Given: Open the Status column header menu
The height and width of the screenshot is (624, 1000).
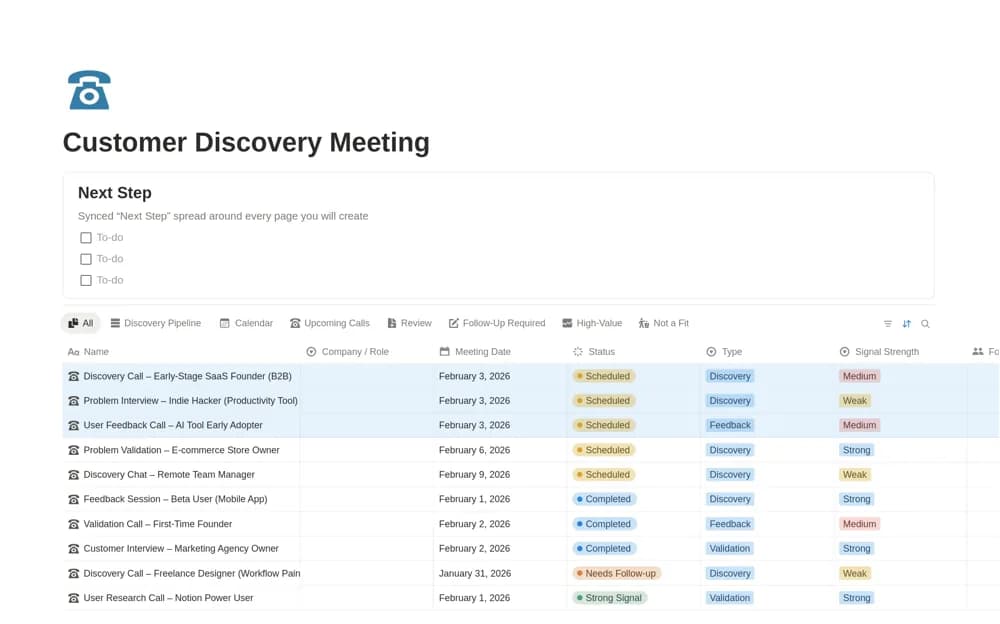Looking at the screenshot, I should coord(594,352).
